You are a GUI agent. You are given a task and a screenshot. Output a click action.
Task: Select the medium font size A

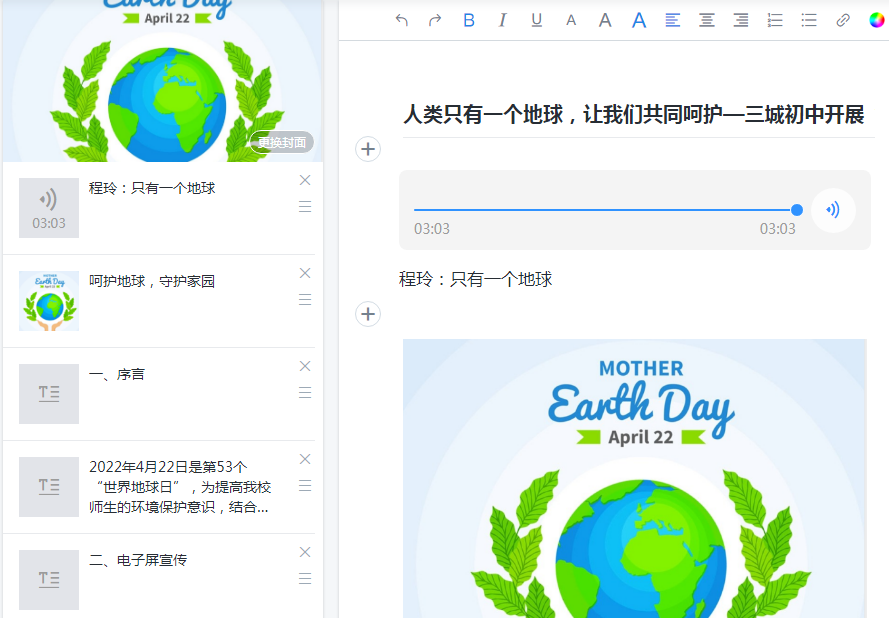[605, 20]
